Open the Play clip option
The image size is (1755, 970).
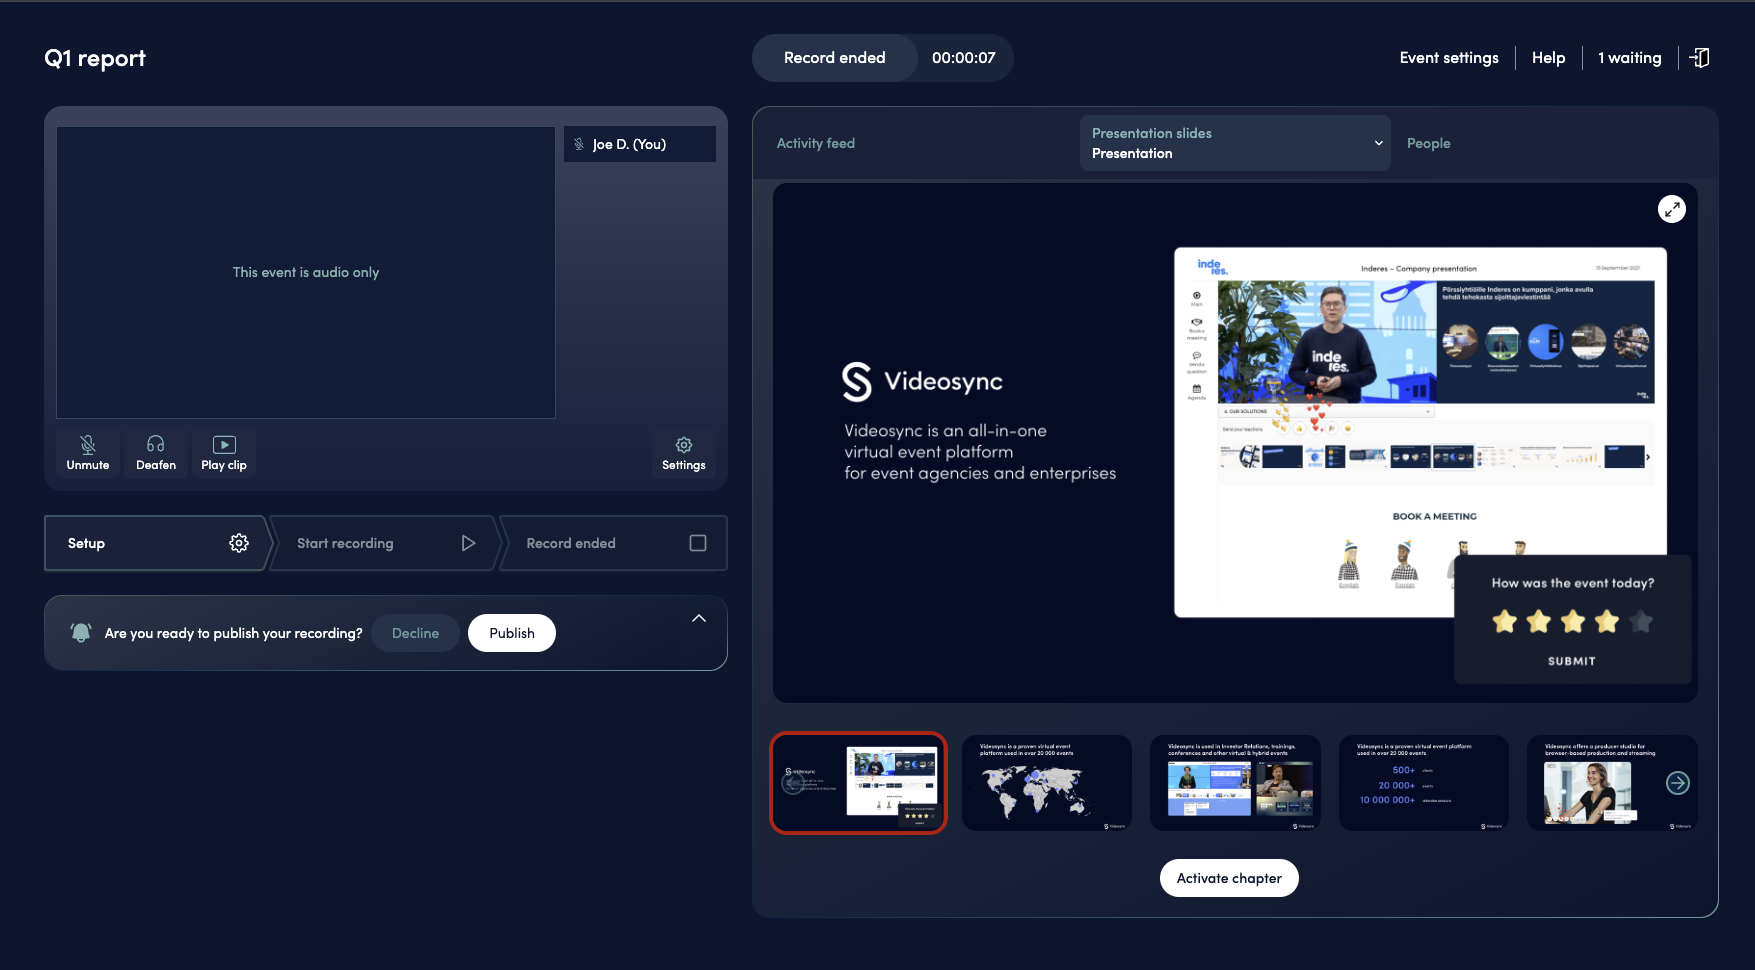224,453
